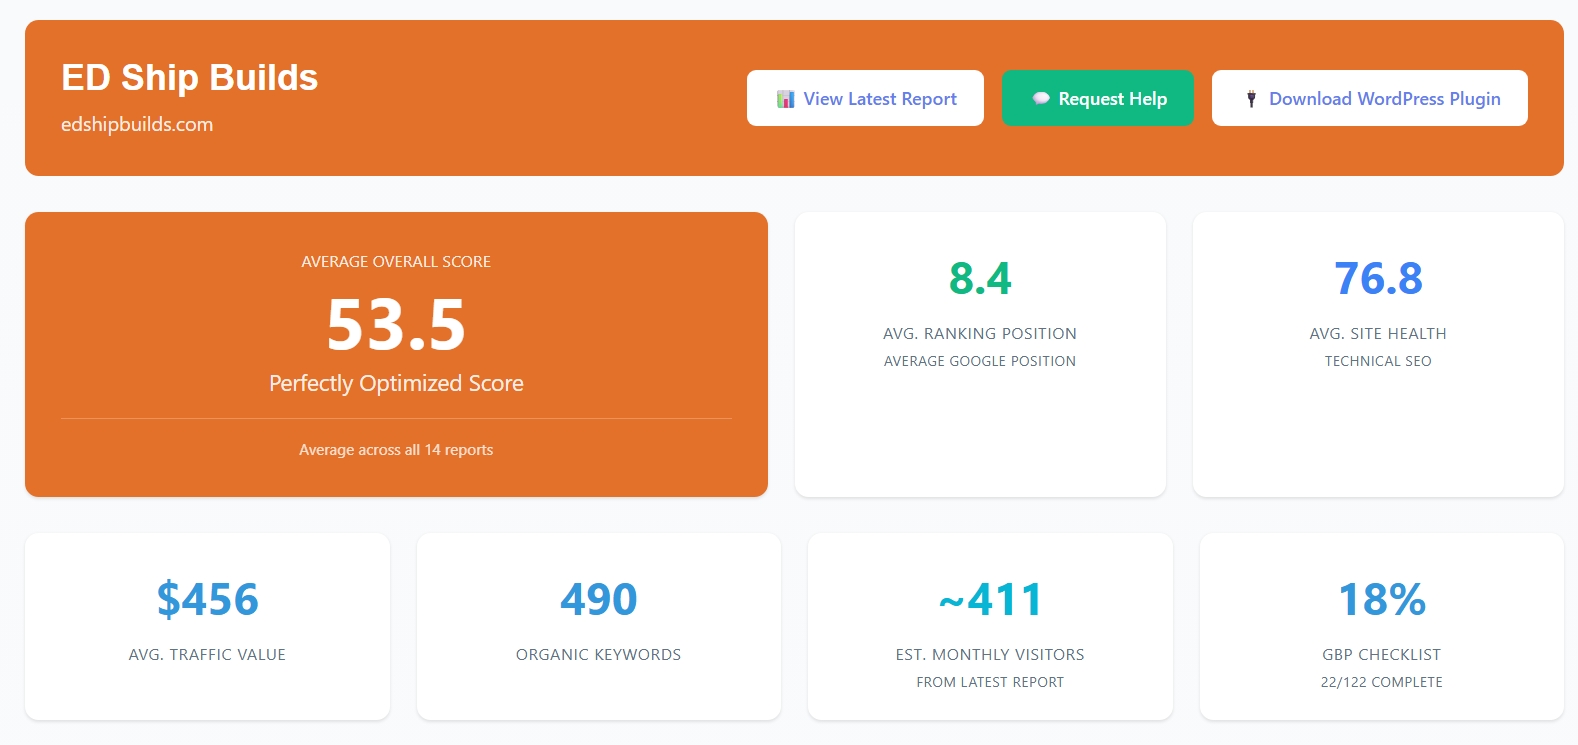Click the 8.4 ranking position value

pos(980,279)
